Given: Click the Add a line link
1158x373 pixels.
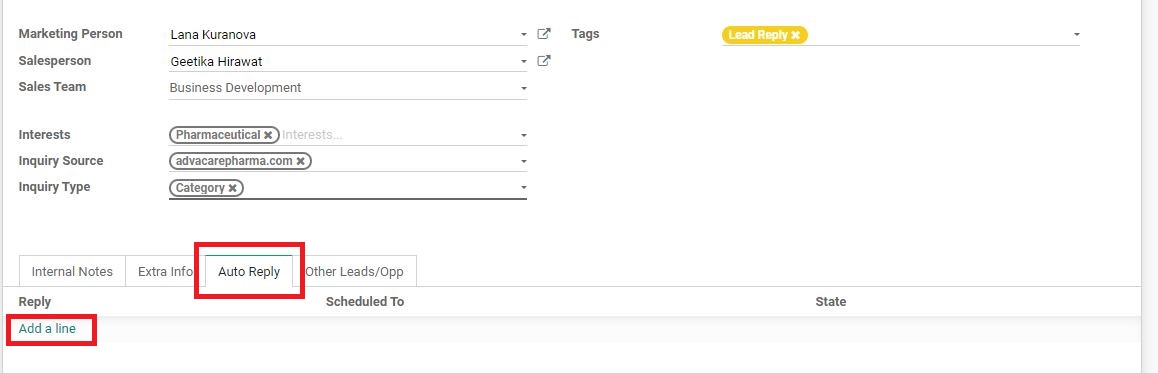Looking at the screenshot, I should 47,329.
